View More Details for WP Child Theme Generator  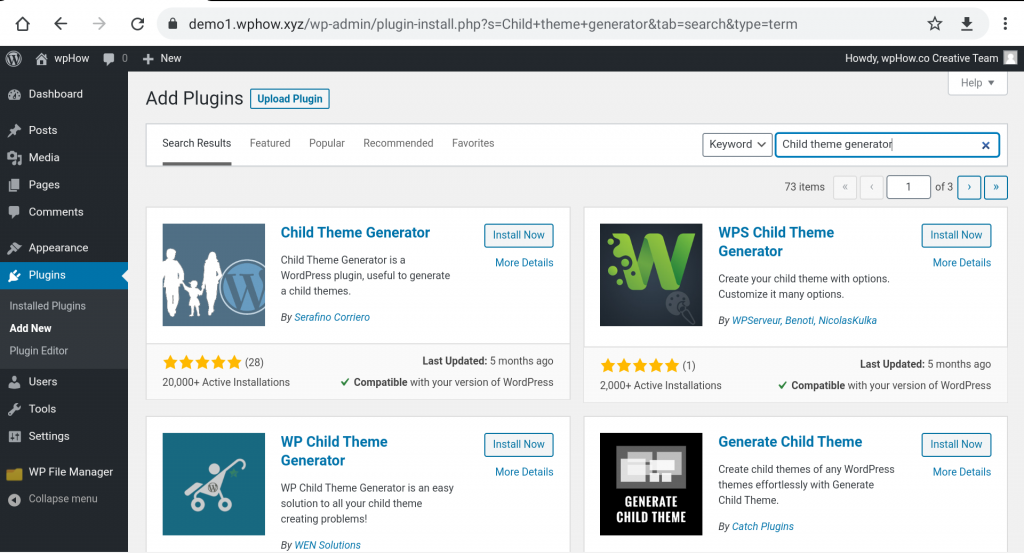[x=524, y=471]
